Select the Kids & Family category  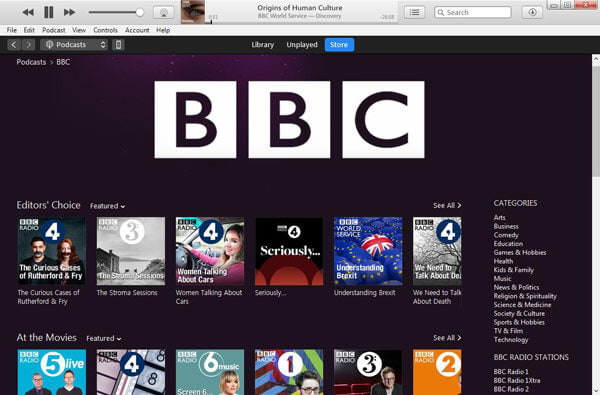point(514,270)
